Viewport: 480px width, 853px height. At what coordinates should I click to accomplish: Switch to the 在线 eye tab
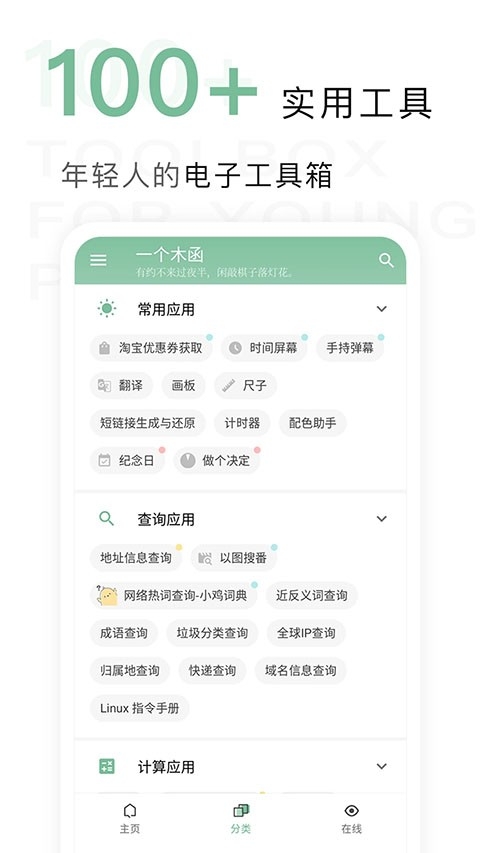[352, 819]
